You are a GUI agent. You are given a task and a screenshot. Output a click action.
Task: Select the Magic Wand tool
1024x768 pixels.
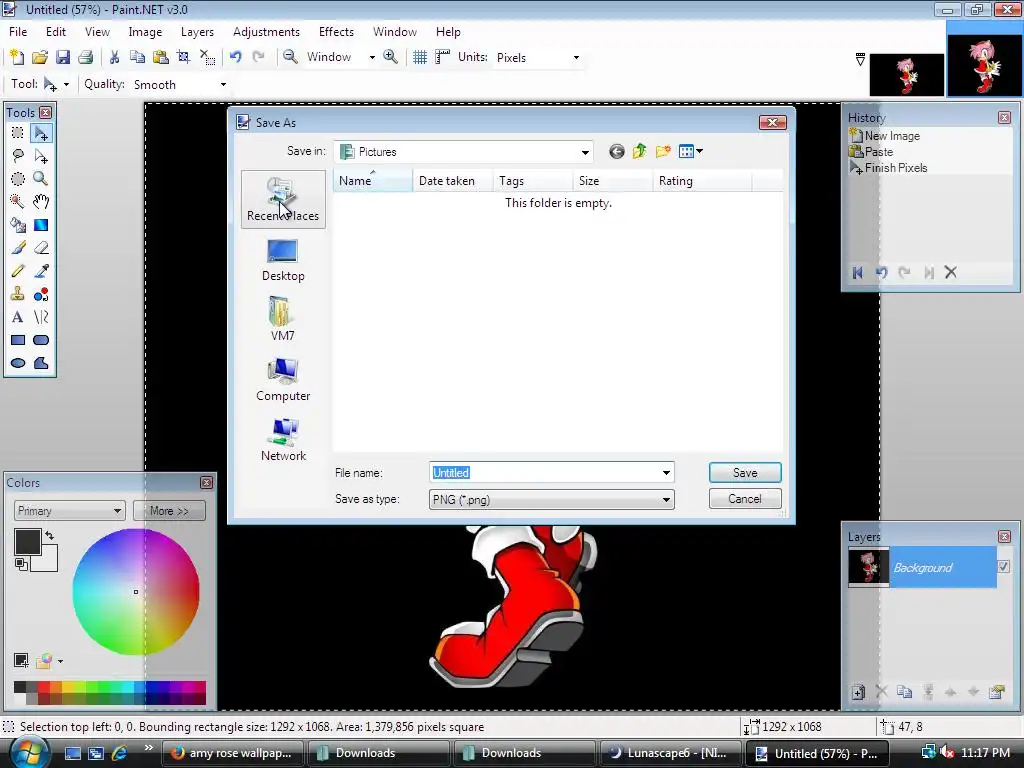(18, 202)
